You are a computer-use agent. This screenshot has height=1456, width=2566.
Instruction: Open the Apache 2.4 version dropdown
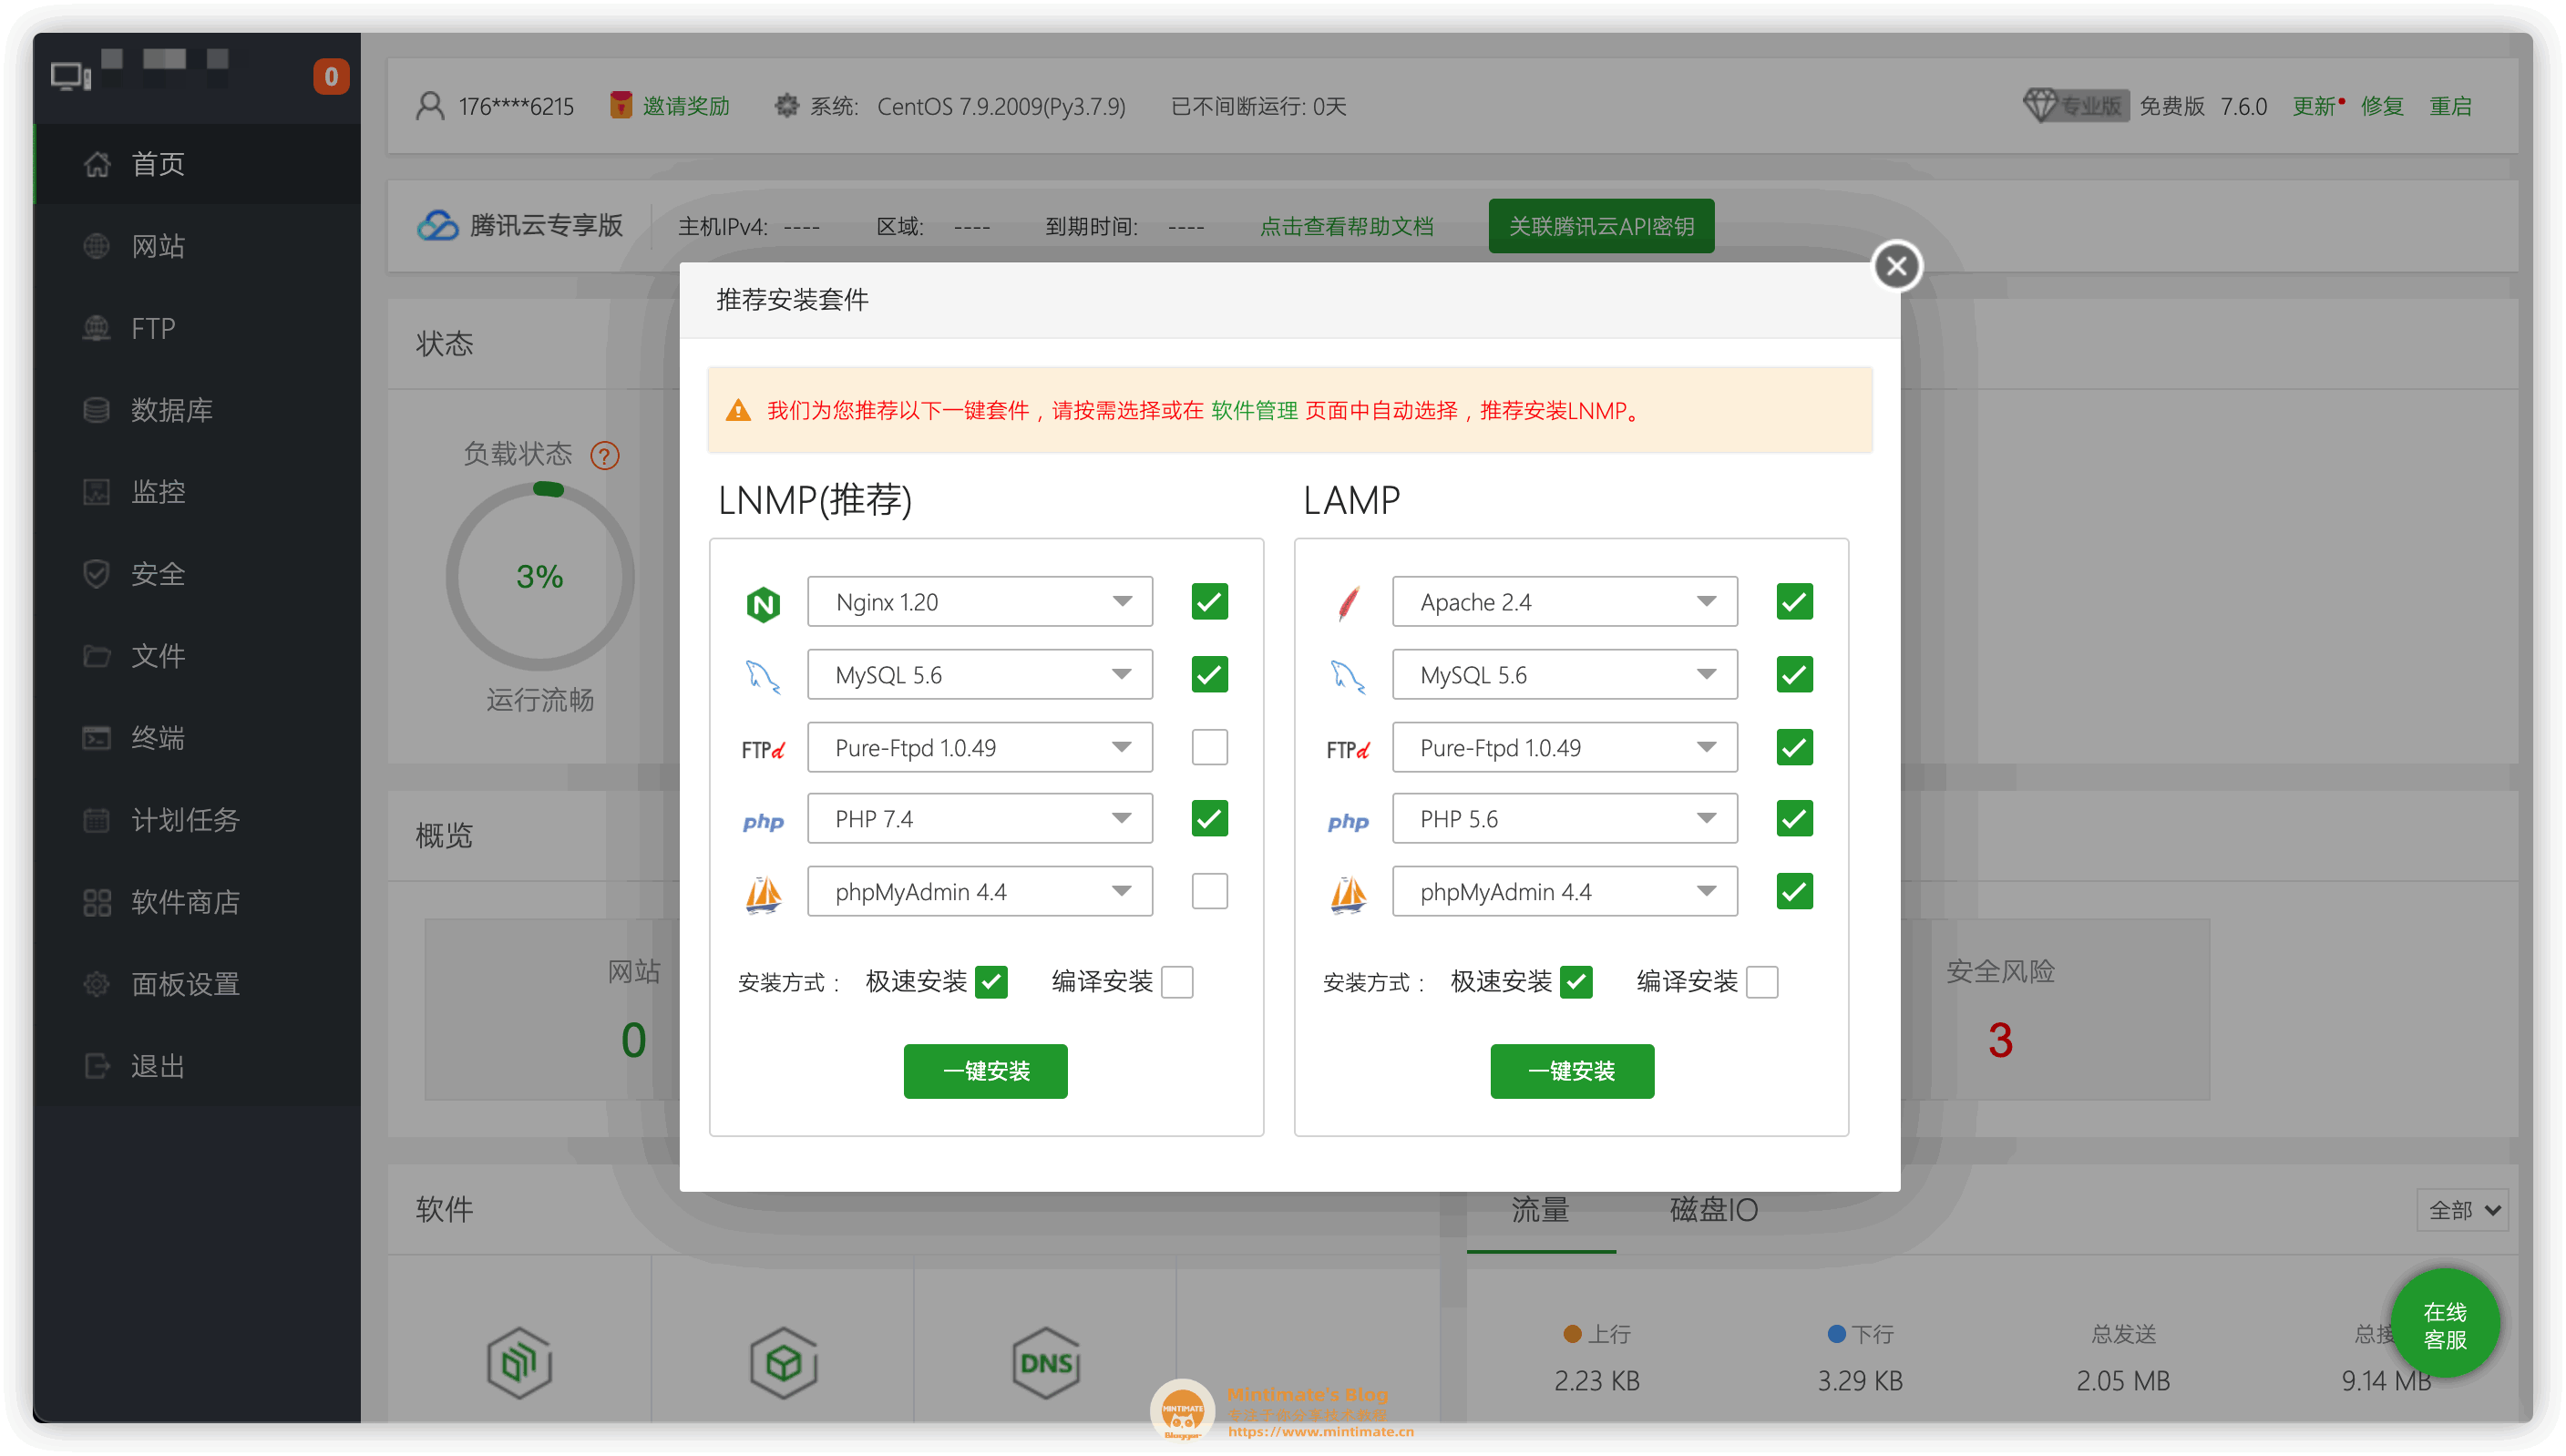[x=1565, y=602]
